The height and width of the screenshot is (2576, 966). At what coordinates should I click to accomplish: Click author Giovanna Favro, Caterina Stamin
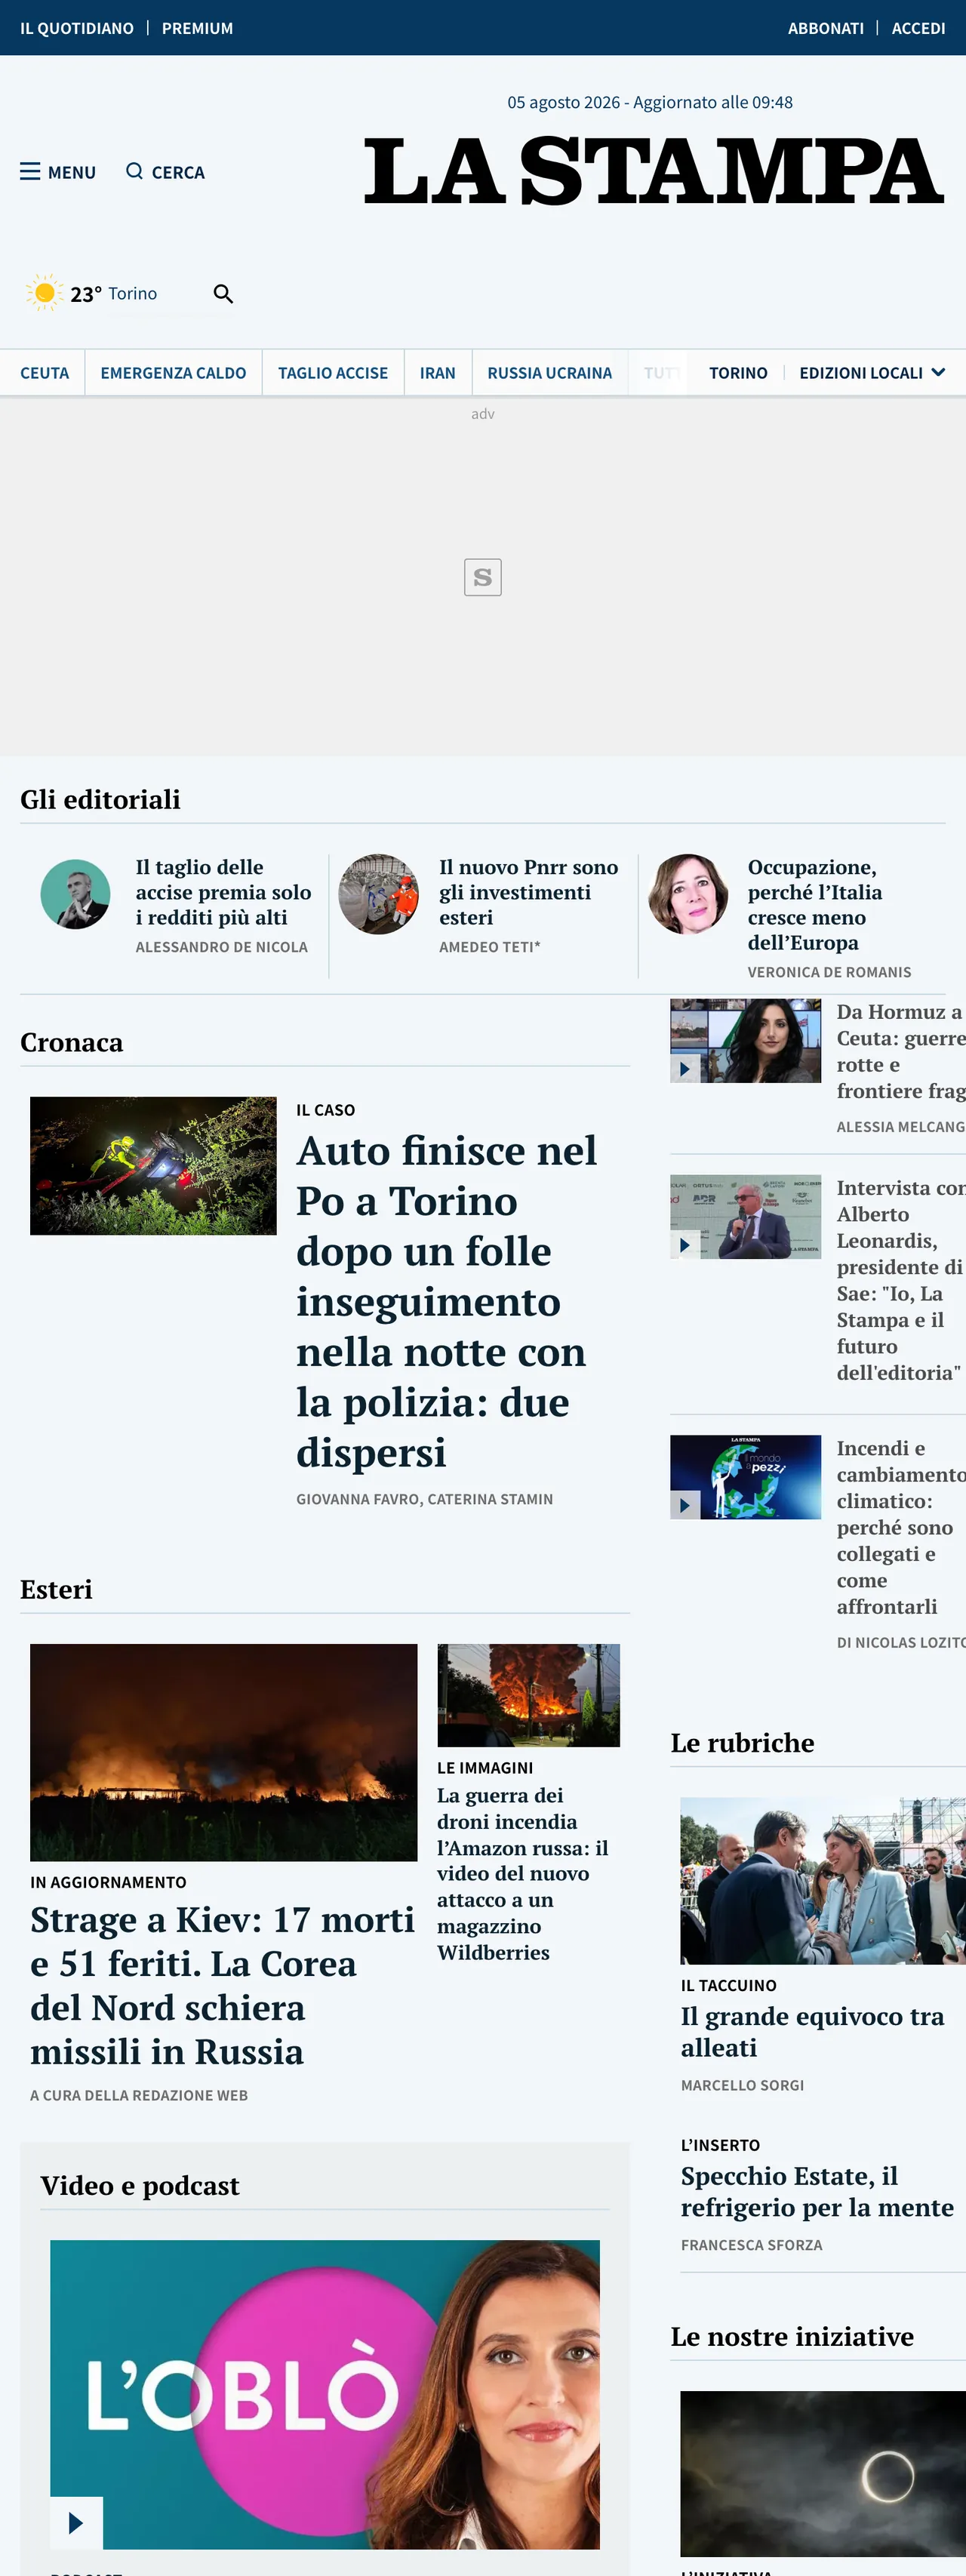[424, 1499]
